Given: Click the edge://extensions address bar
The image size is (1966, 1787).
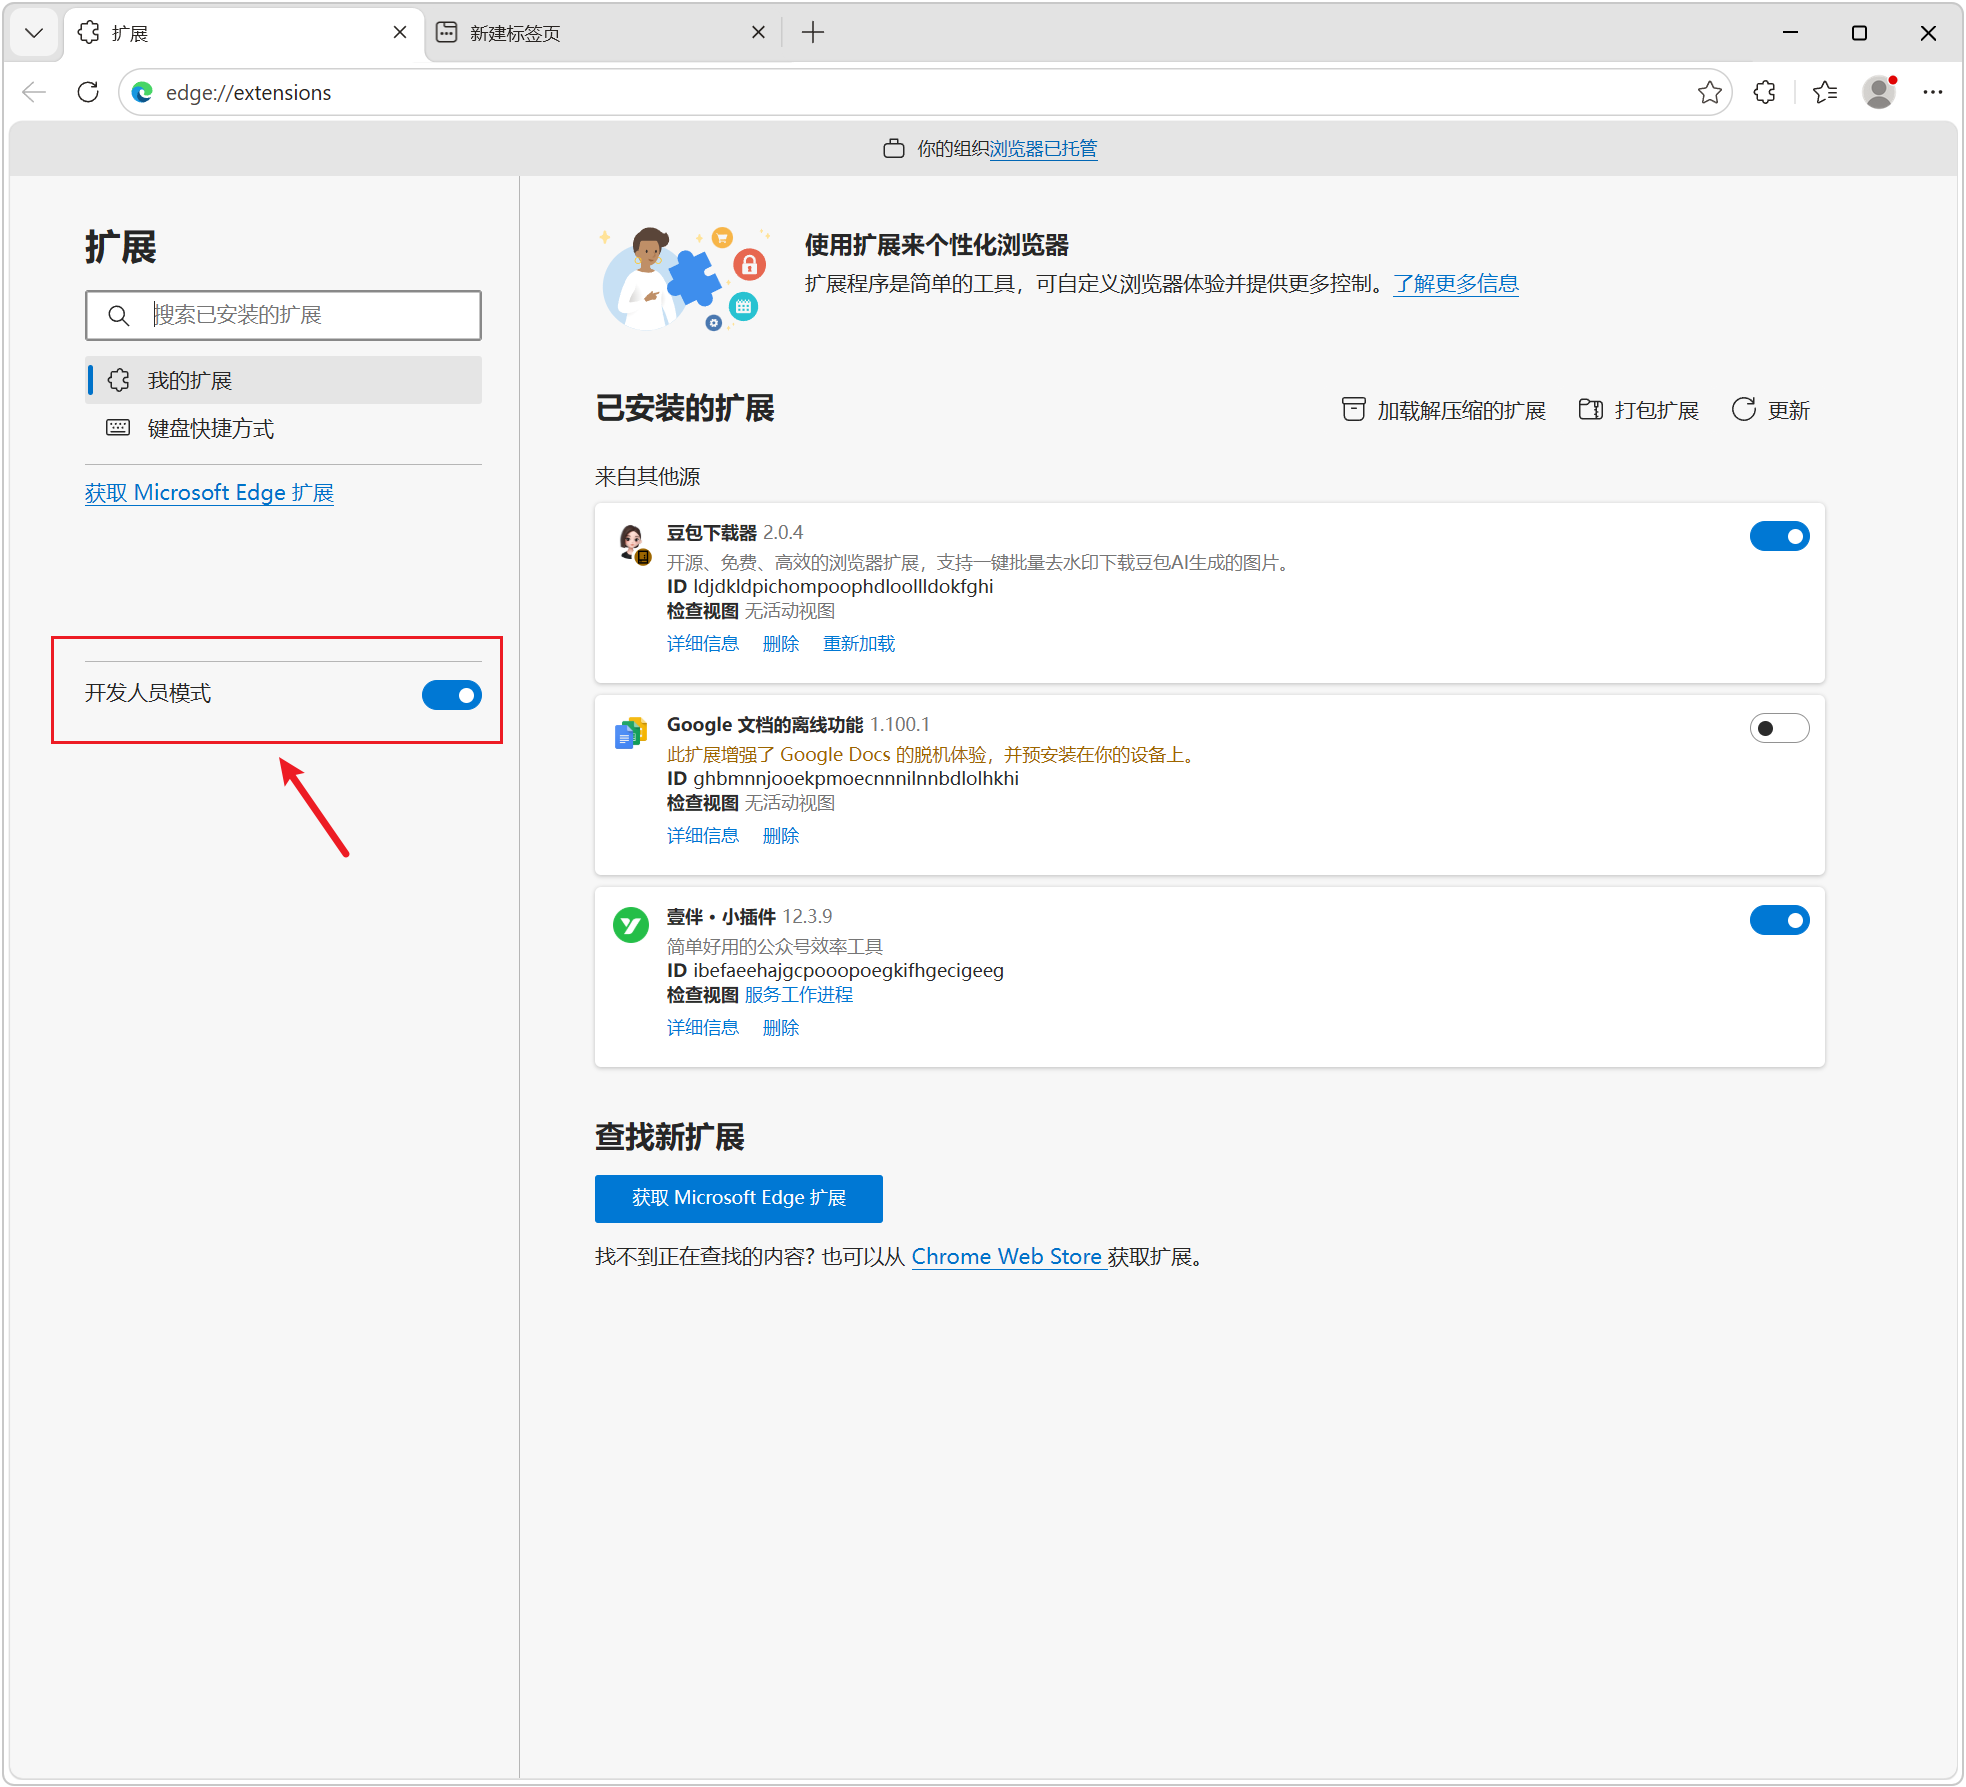Looking at the screenshot, I should [924, 92].
